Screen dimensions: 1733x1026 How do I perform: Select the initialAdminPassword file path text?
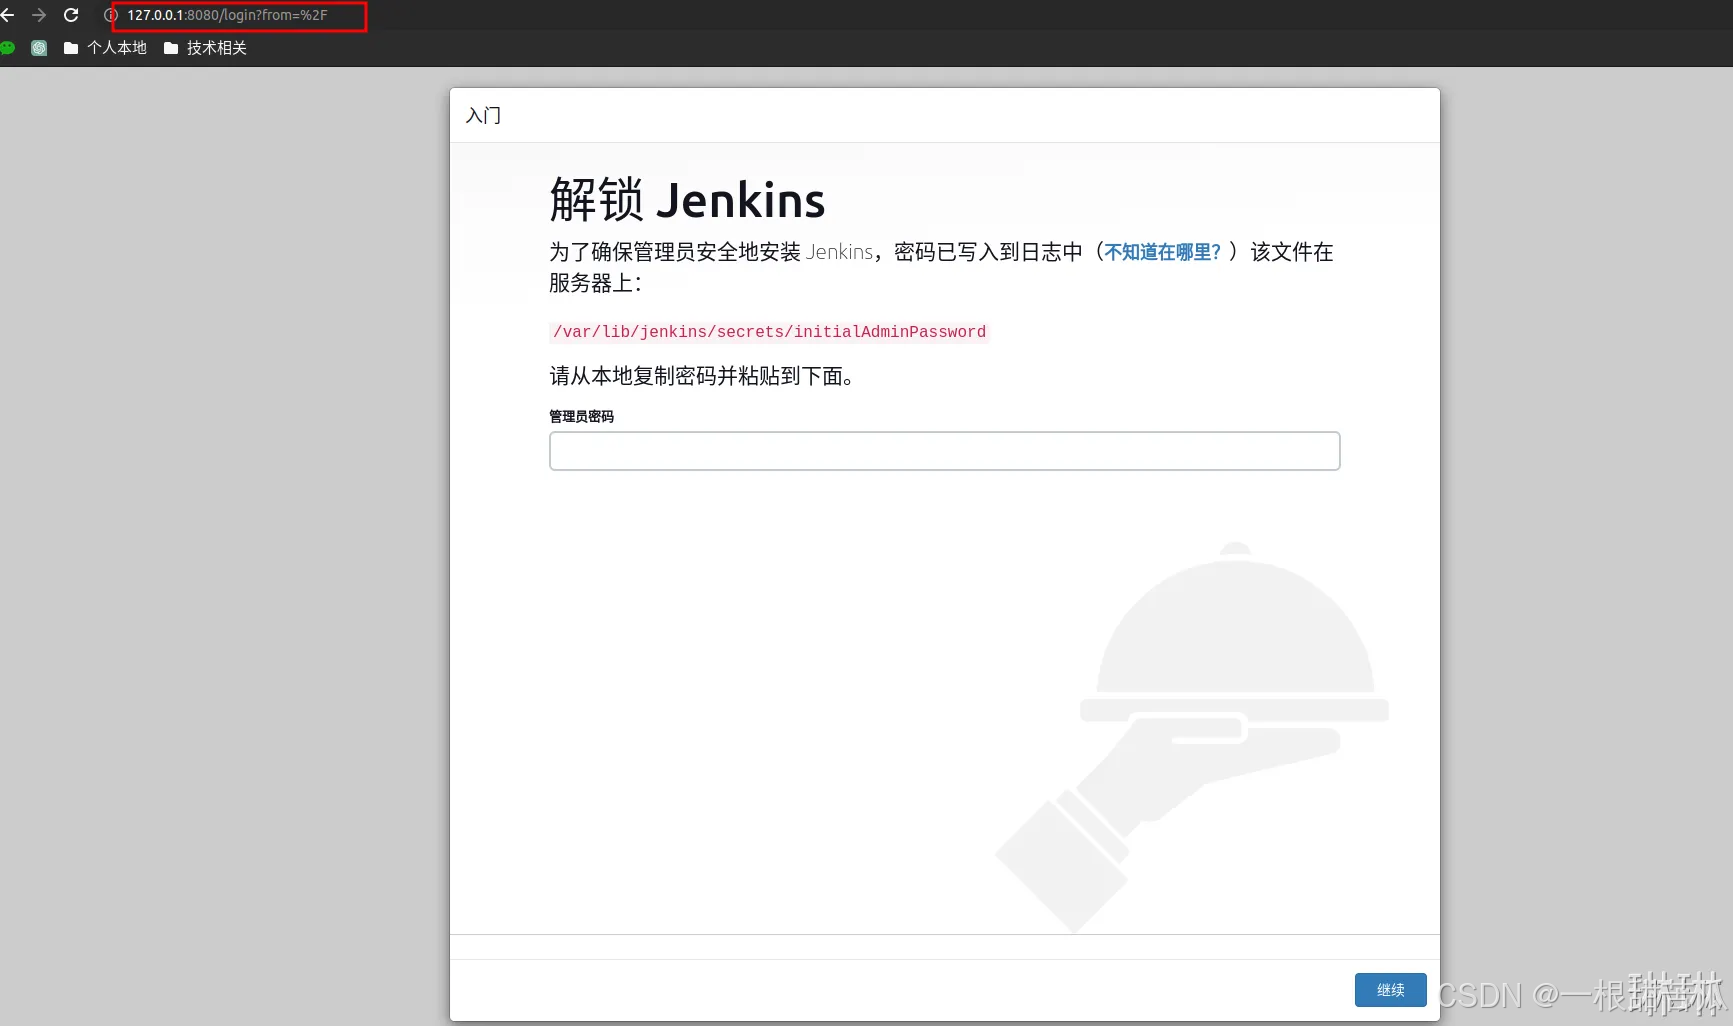(x=769, y=332)
